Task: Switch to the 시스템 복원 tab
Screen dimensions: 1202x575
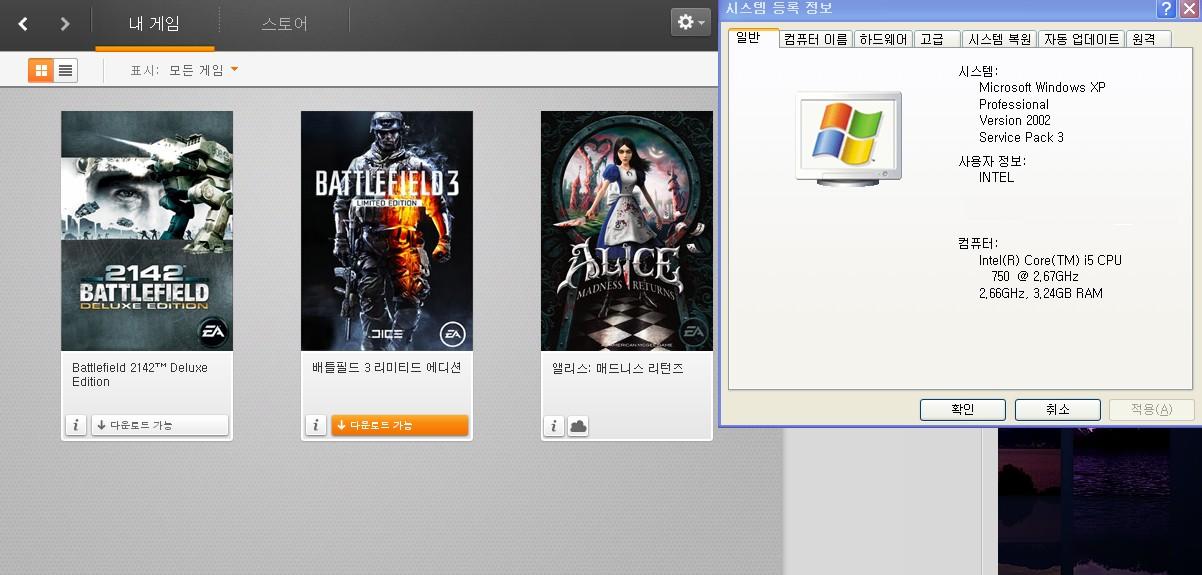Action: pos(1000,39)
